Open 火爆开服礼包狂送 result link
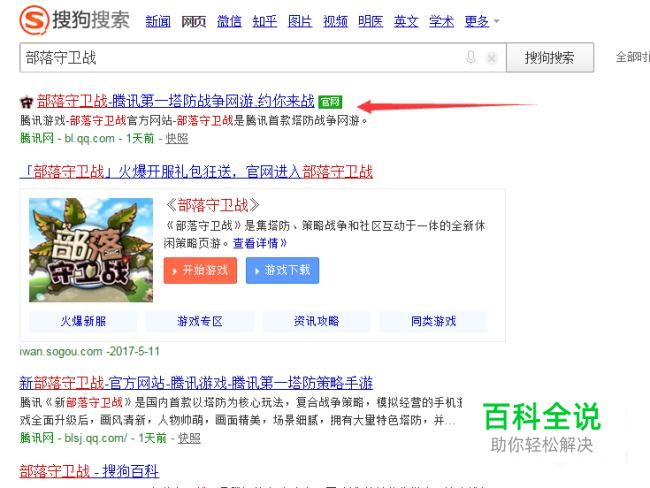Image resolution: width=650 pixels, height=488 pixels. [x=196, y=172]
